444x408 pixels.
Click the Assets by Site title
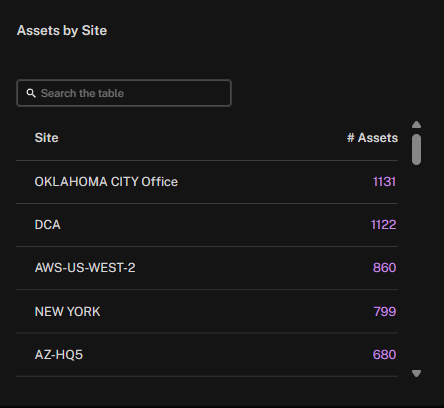pyautogui.click(x=62, y=31)
